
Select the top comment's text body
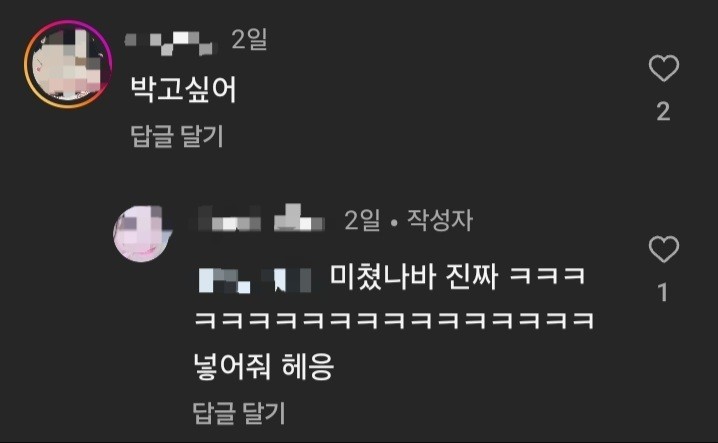click(184, 89)
